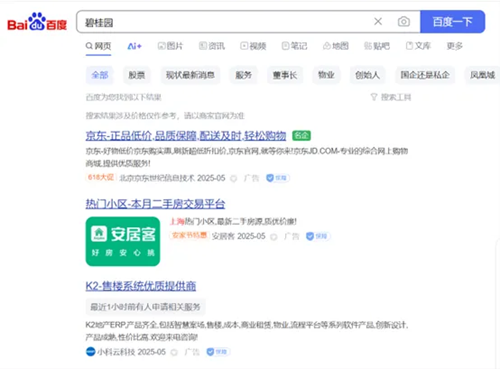Open 热门小区-本月二手房交易平台 link

tap(155, 204)
